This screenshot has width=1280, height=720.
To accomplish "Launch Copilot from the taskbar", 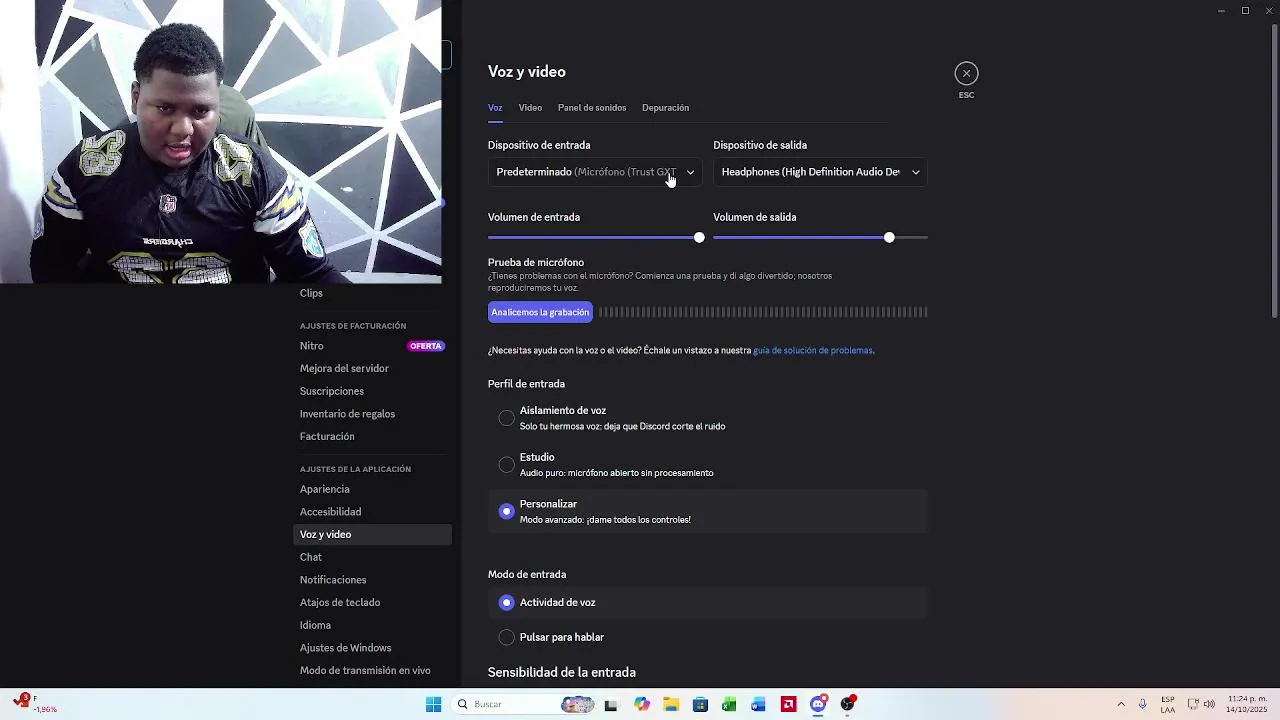I will tap(642, 705).
